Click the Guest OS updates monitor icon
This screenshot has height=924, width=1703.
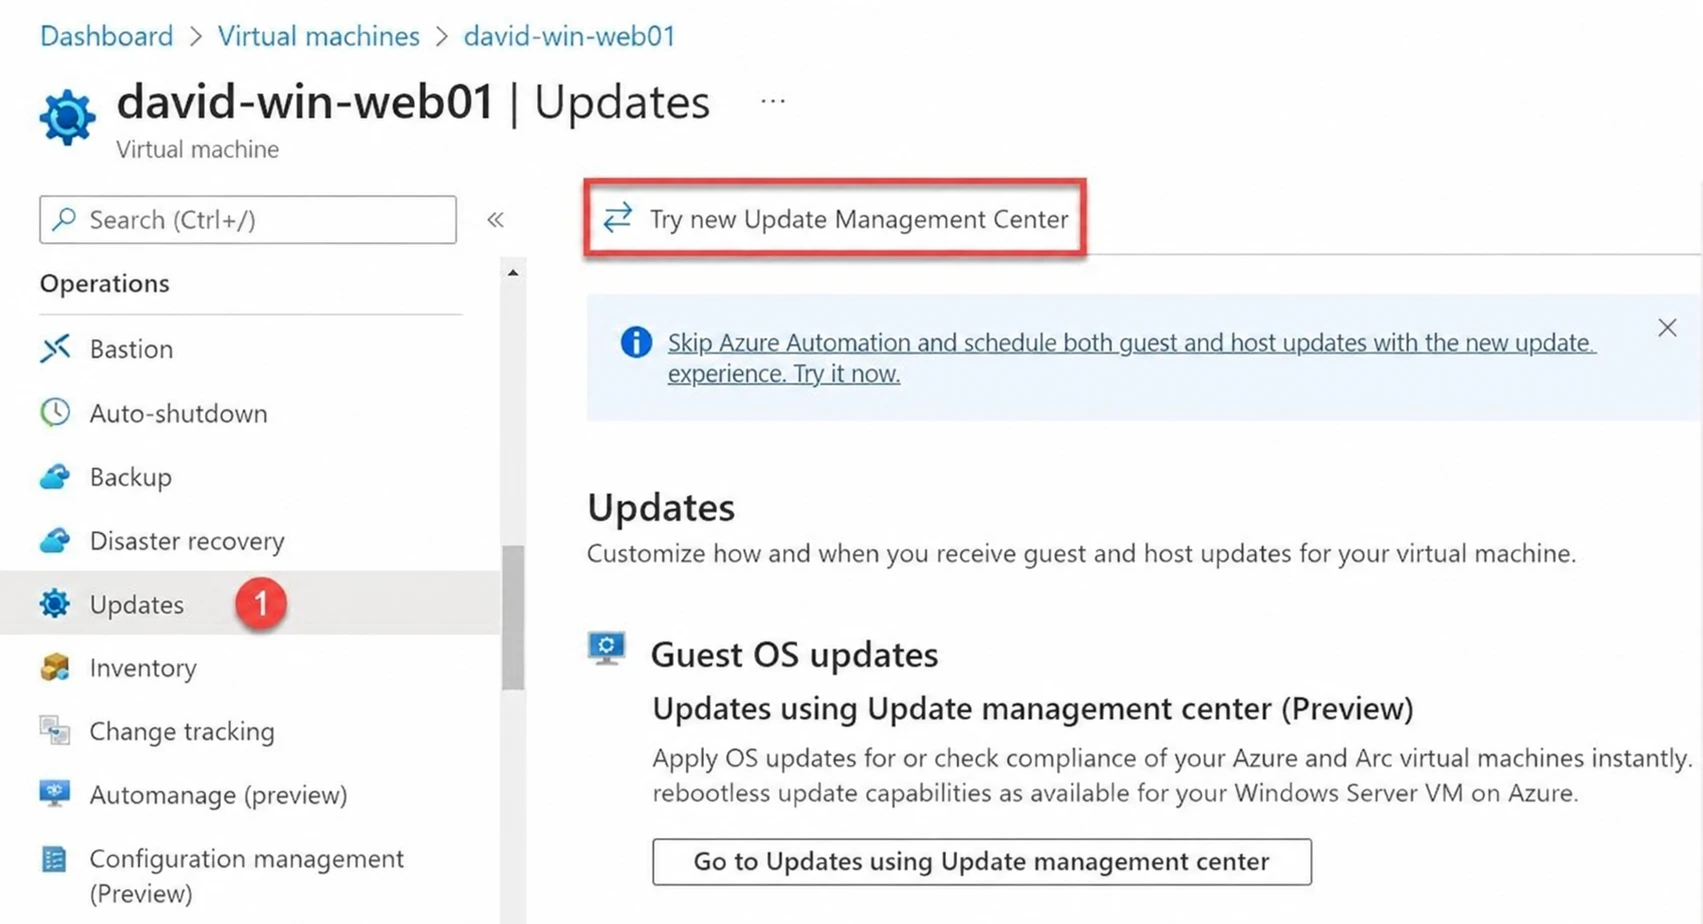tap(606, 649)
